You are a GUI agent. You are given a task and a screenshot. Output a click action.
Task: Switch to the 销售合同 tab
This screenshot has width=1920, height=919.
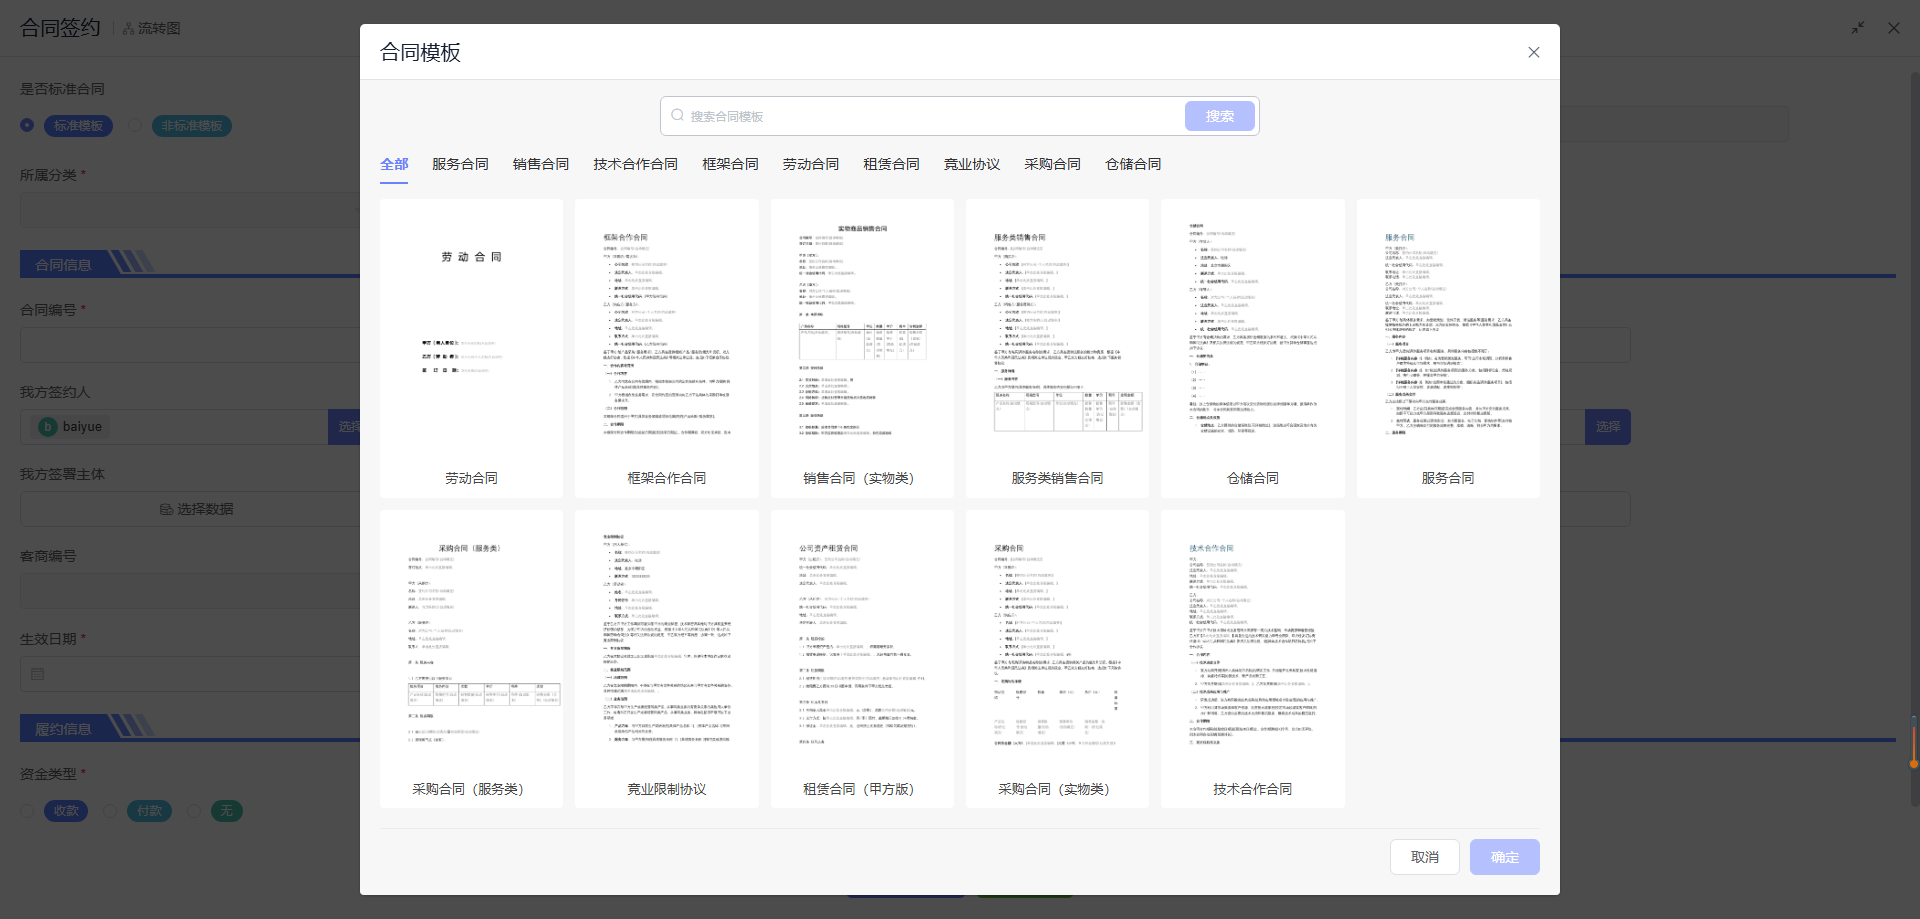(x=540, y=164)
